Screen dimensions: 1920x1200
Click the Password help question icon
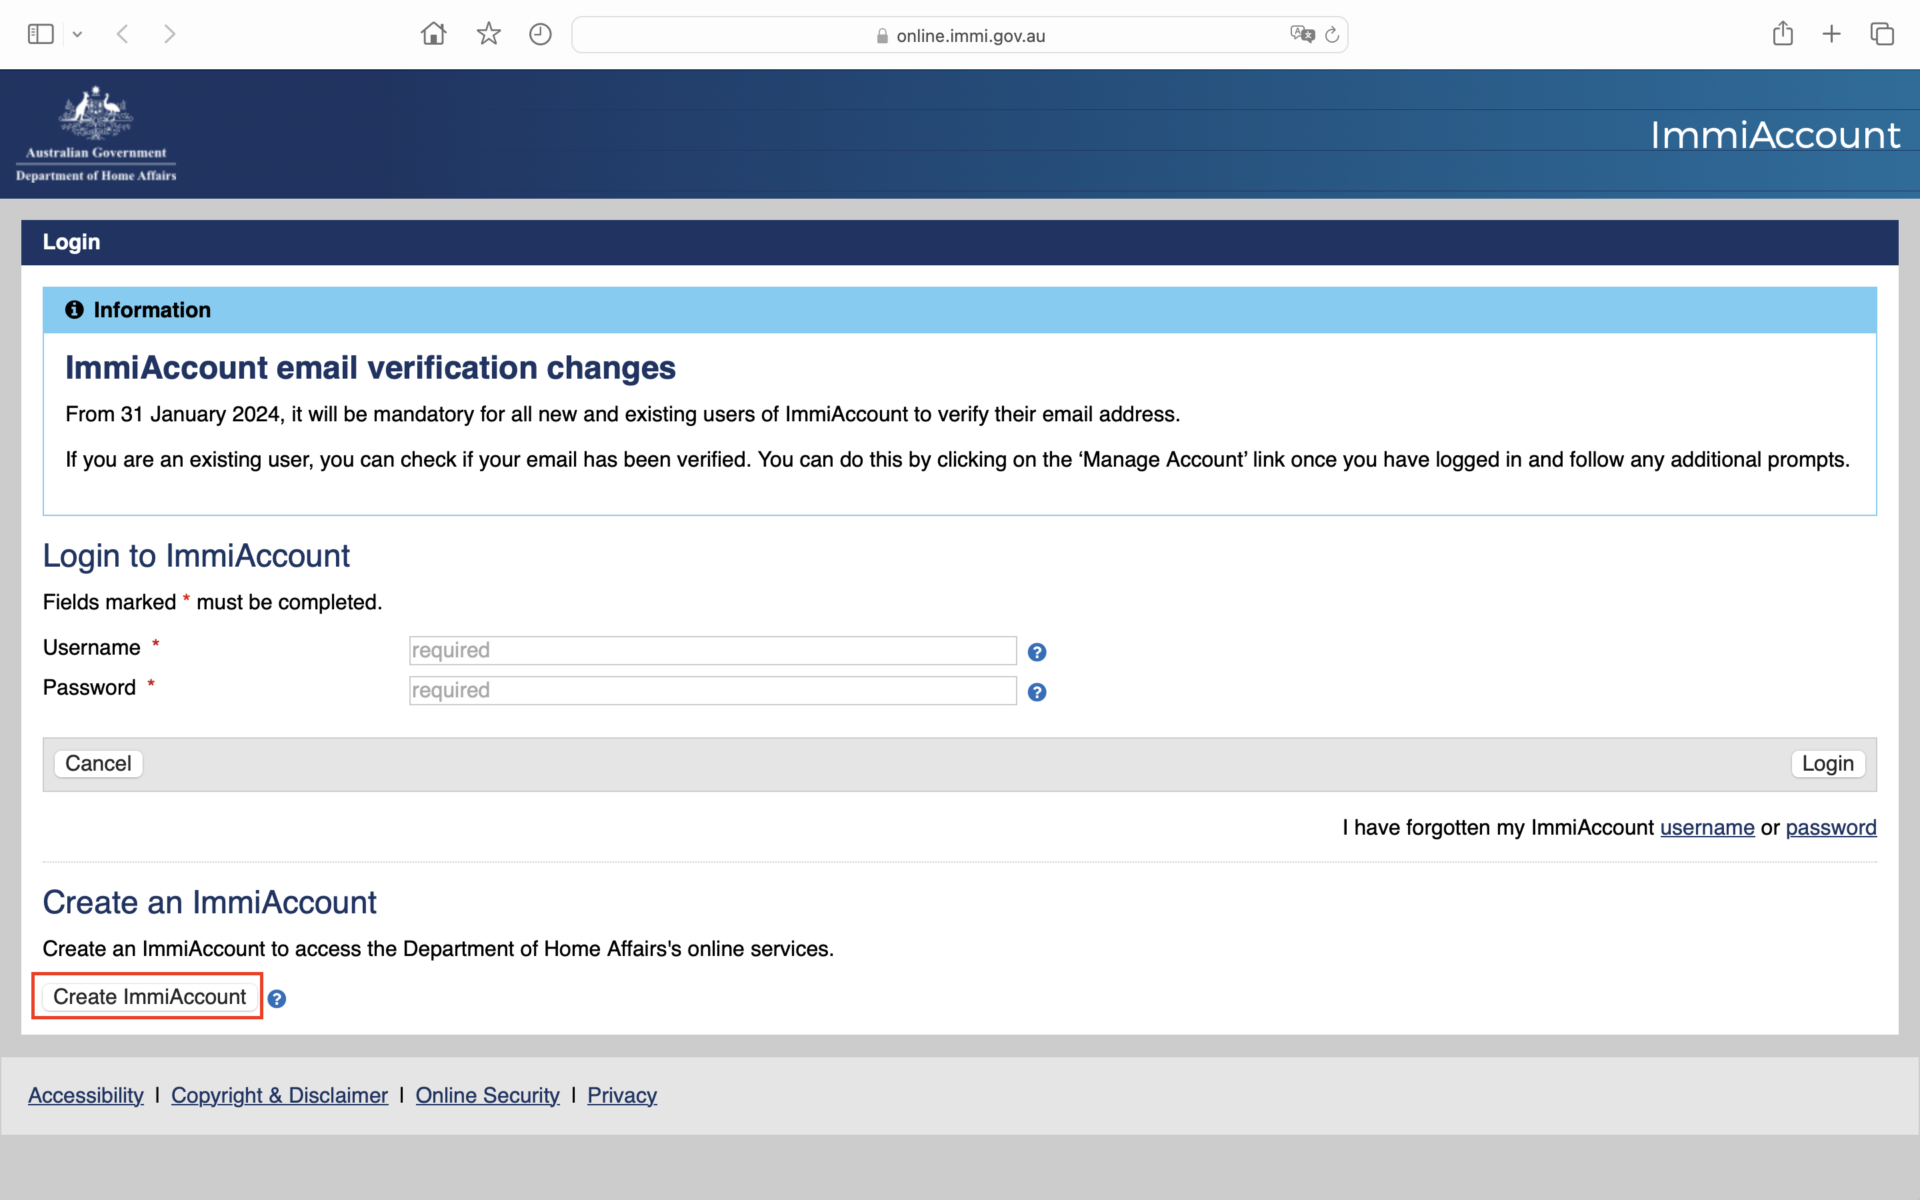[x=1037, y=692]
